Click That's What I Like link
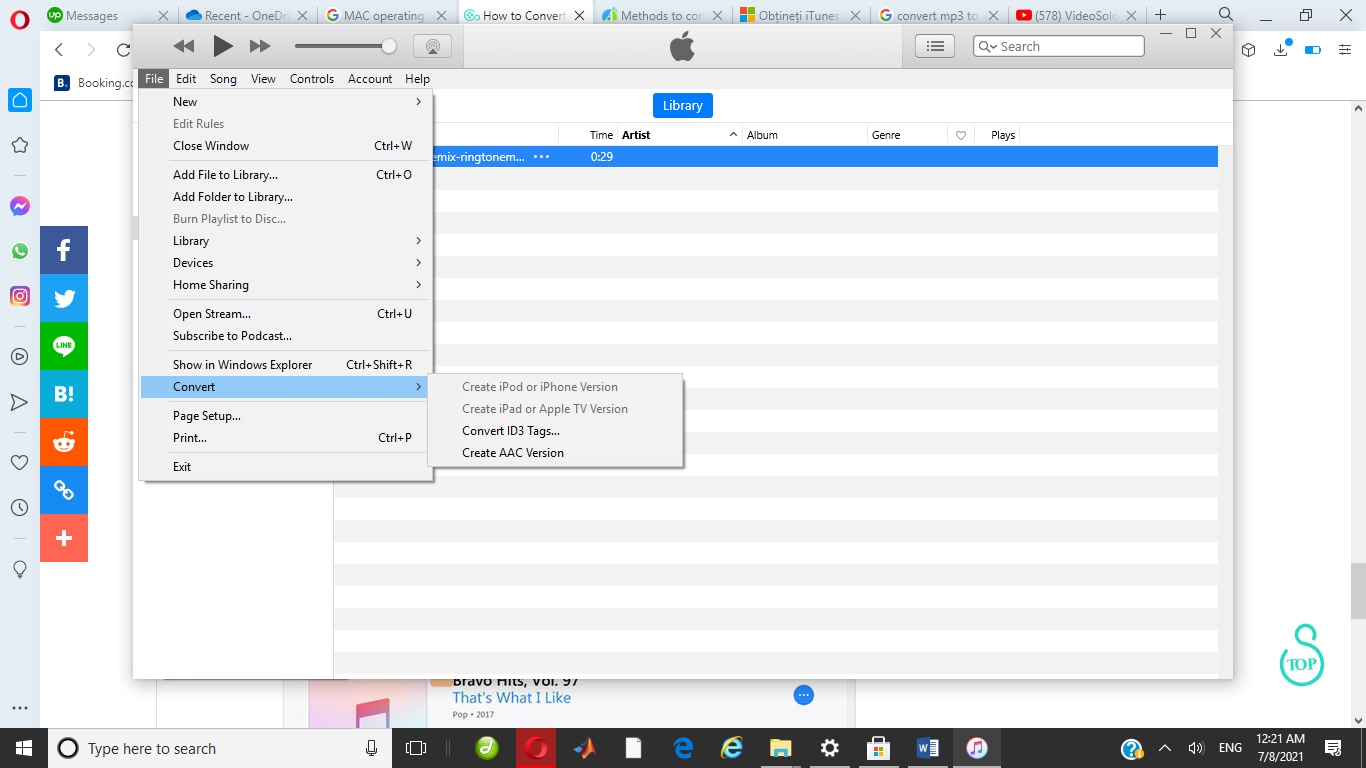The height and width of the screenshot is (768, 1366). coord(511,698)
